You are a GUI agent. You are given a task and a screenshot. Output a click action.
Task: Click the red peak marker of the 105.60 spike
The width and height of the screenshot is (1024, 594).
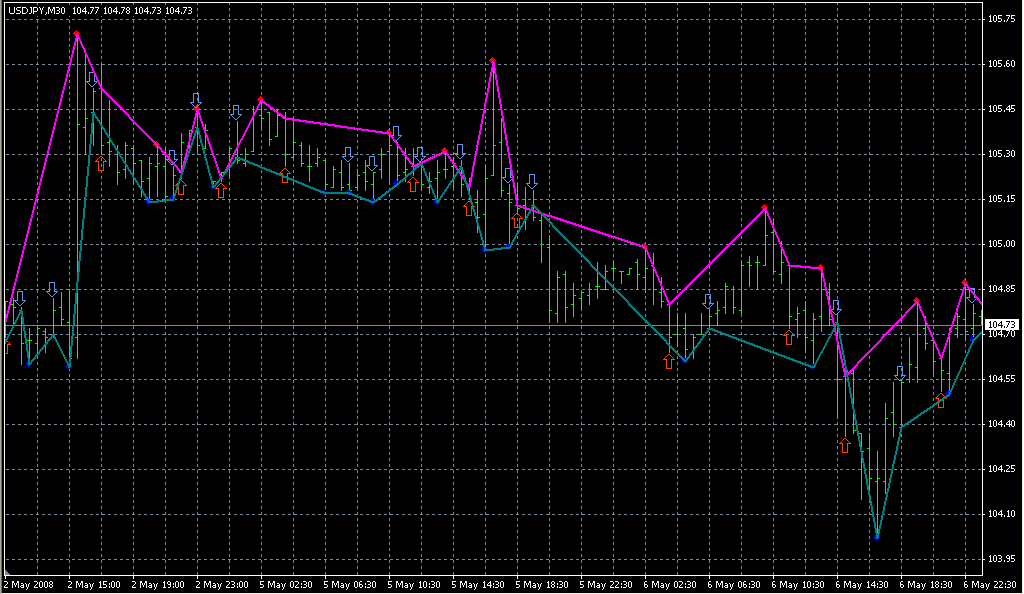[493, 61]
